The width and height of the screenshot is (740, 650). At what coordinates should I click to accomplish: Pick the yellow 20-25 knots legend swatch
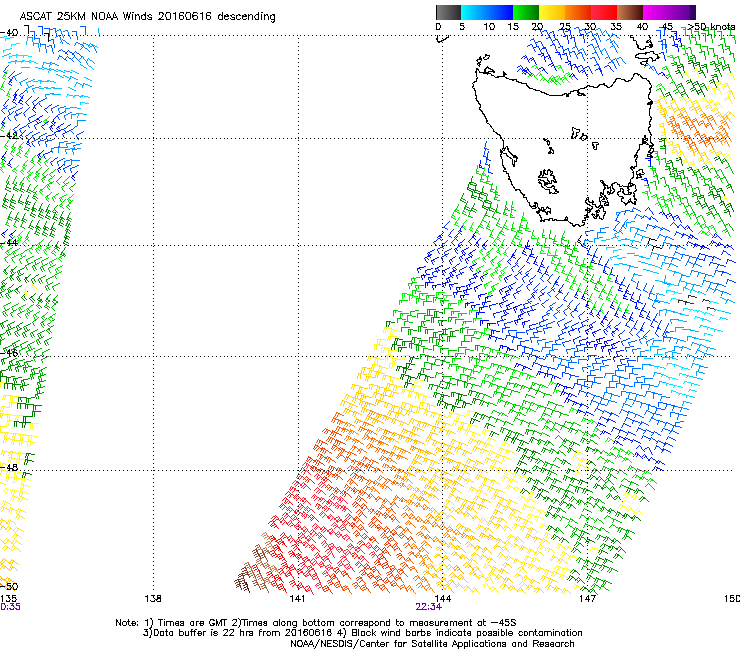click(x=552, y=12)
